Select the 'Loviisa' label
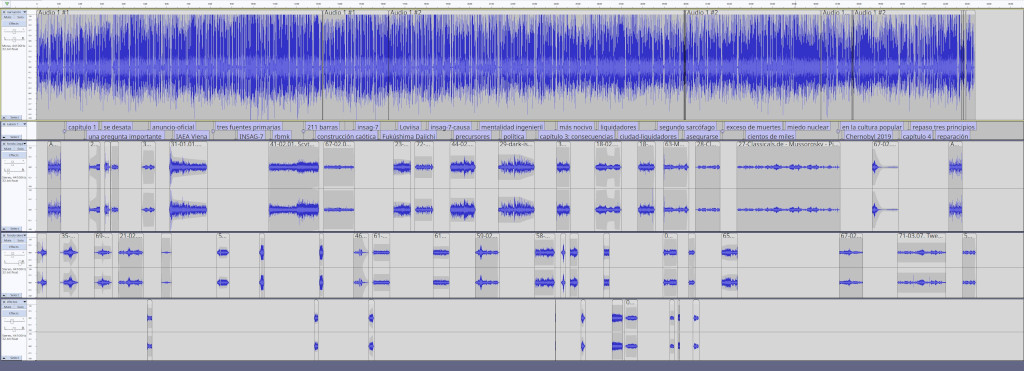 [408, 127]
